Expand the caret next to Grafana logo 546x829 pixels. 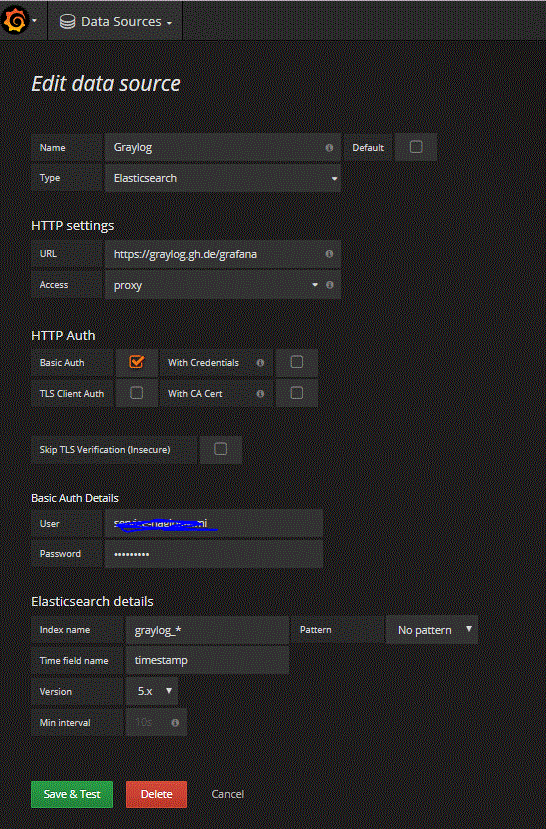coord(34,21)
